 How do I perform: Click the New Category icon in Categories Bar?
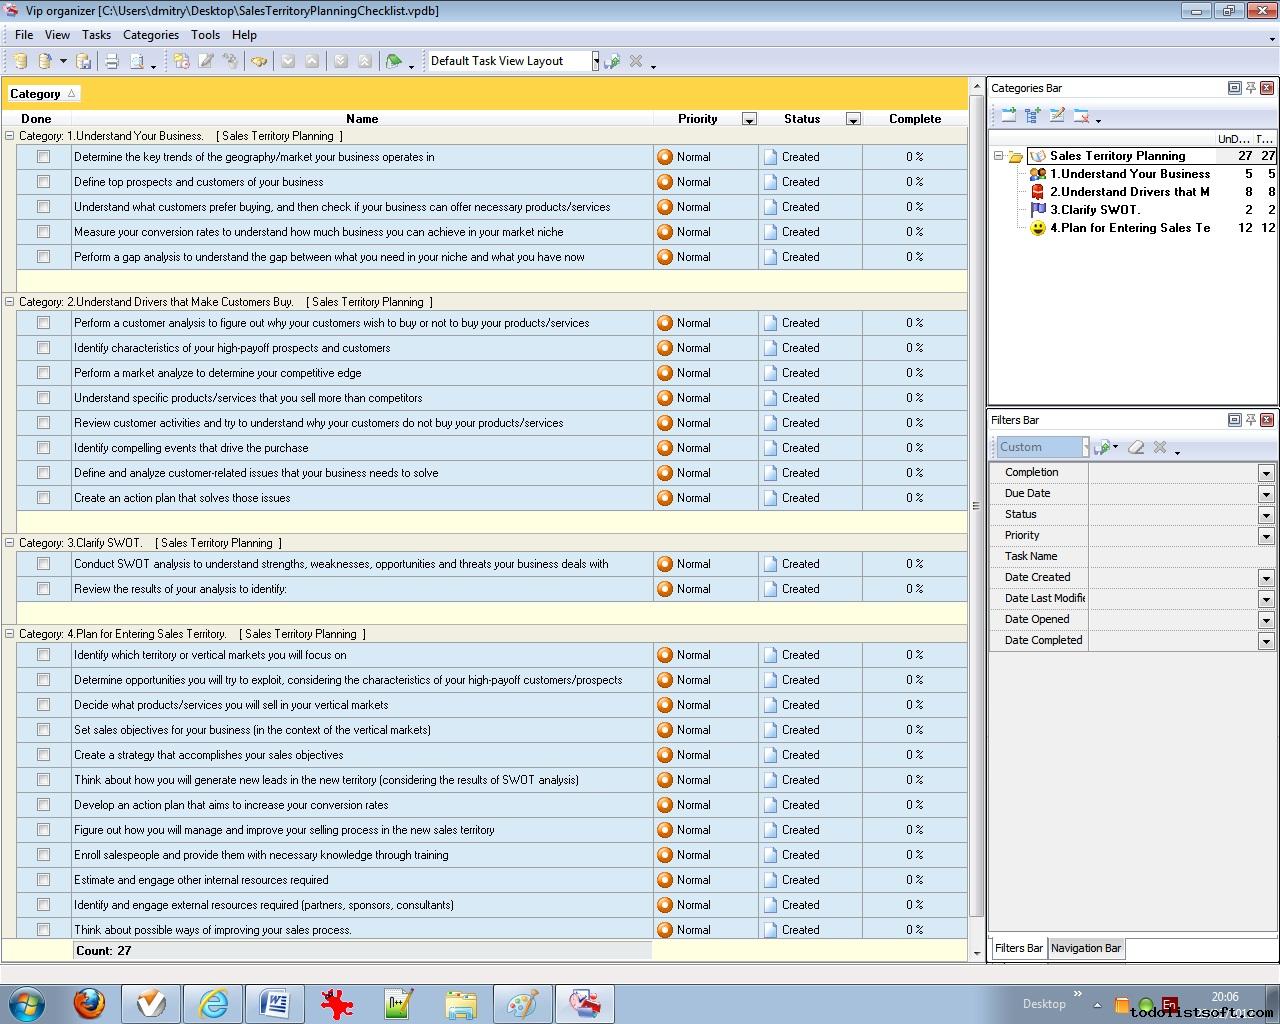1008,116
